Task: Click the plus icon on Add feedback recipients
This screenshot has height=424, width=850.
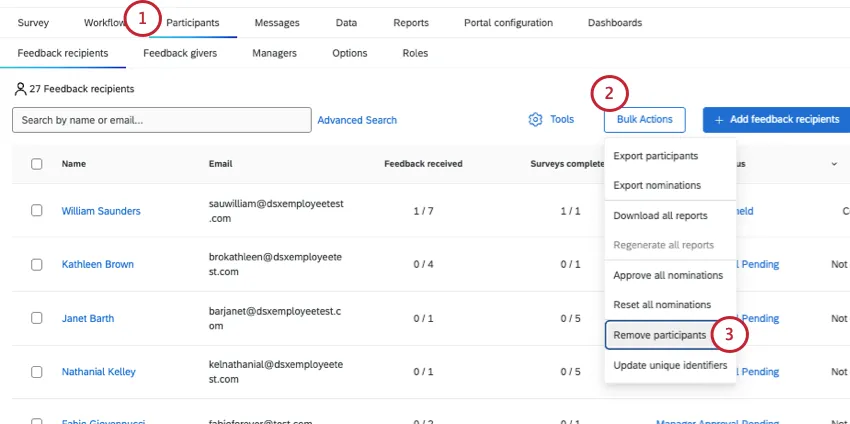Action: point(719,120)
